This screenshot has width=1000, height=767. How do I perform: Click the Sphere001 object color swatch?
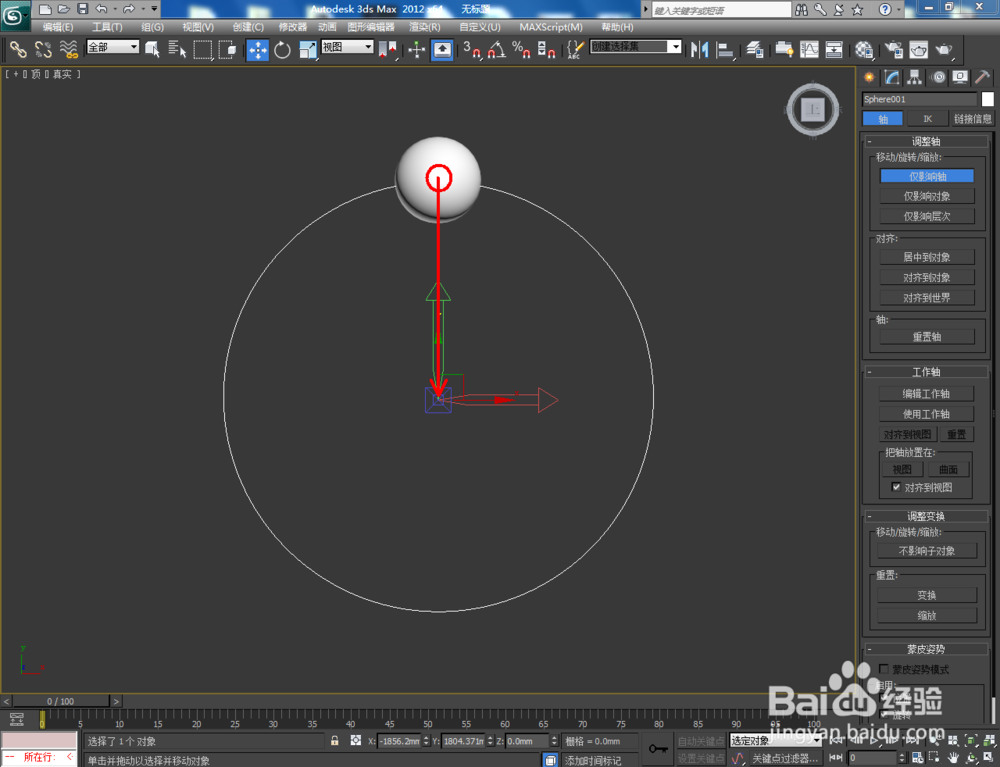[x=988, y=99]
